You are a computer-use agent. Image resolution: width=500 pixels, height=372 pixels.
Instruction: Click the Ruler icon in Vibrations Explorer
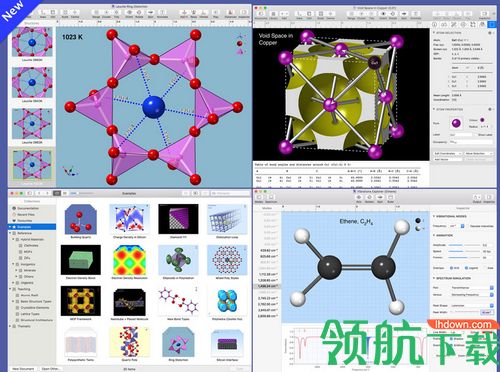pyautogui.click(x=390, y=197)
